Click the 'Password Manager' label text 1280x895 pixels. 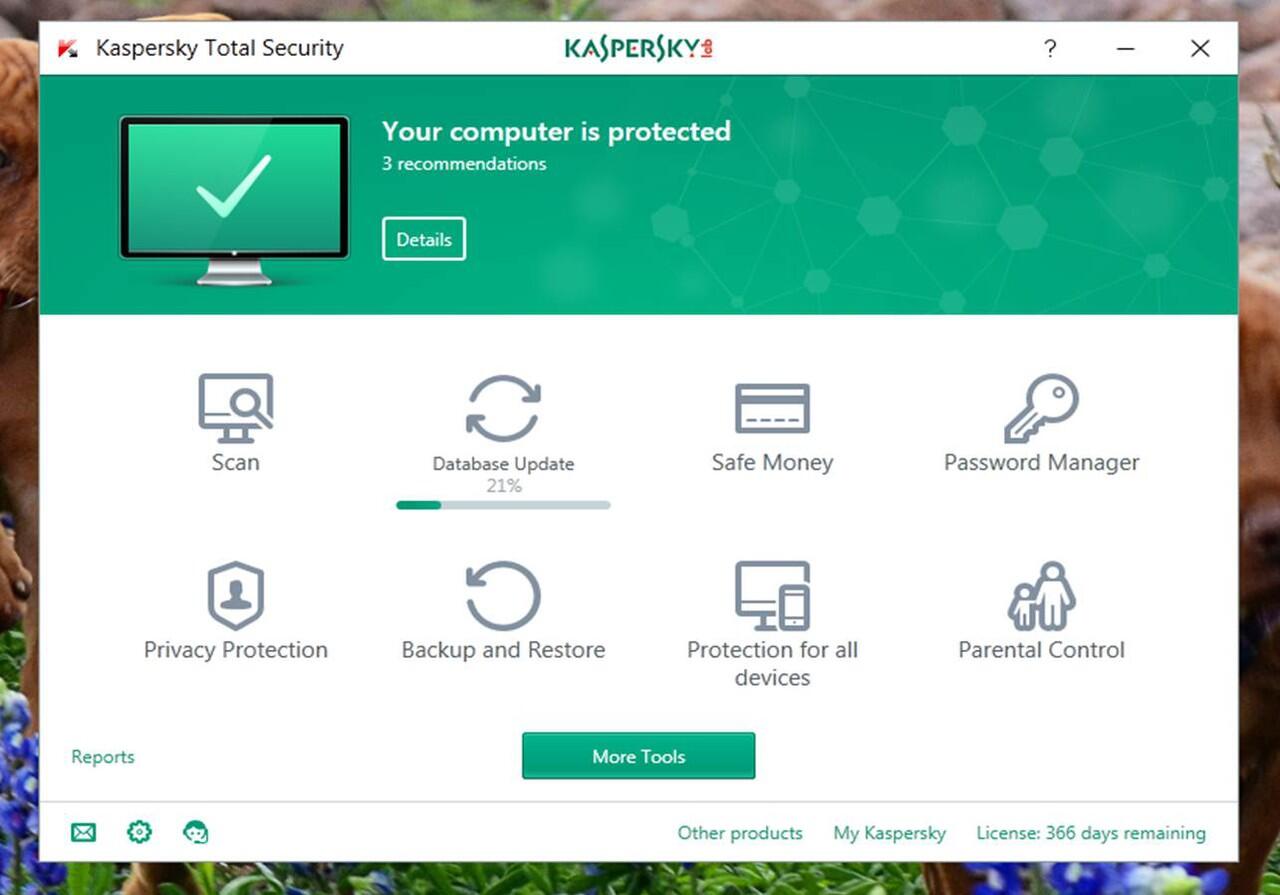point(1041,462)
